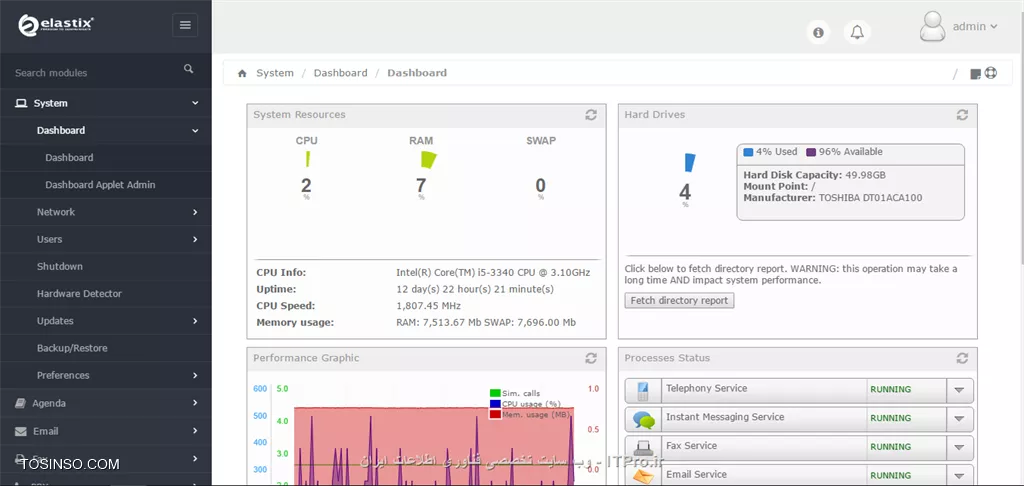The image size is (1024, 486).
Task: Click the Elastix logo
Action: click(x=56, y=25)
